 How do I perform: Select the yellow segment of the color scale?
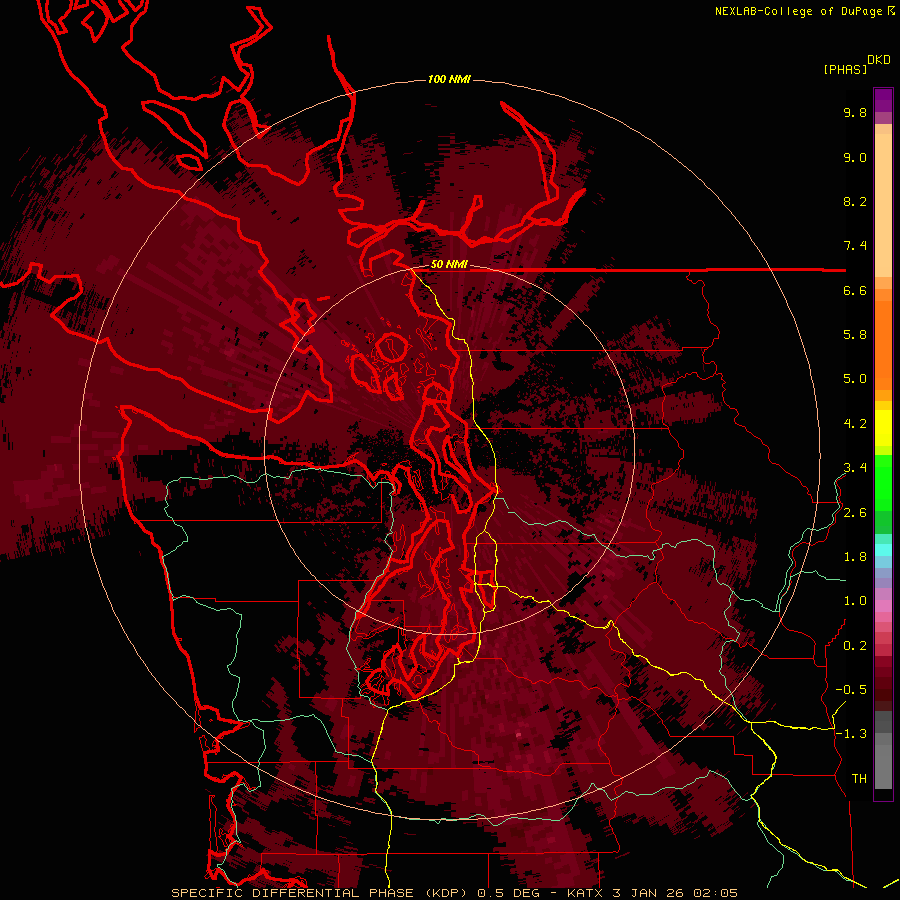point(883,428)
